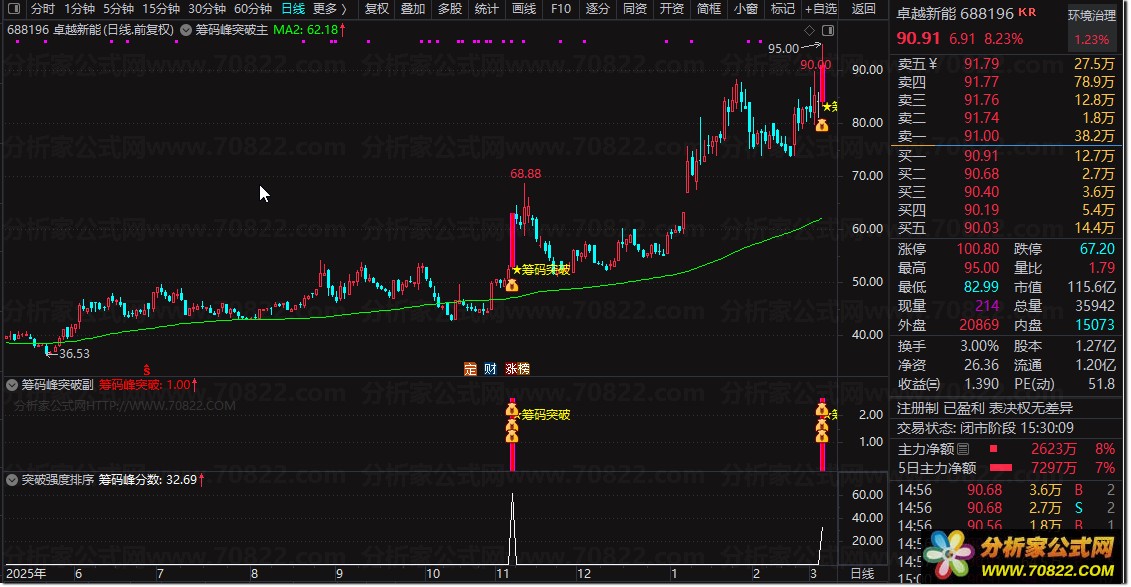The width and height of the screenshot is (1131, 587).
Task: Add stock via +自选 button
Action: pos(822,9)
